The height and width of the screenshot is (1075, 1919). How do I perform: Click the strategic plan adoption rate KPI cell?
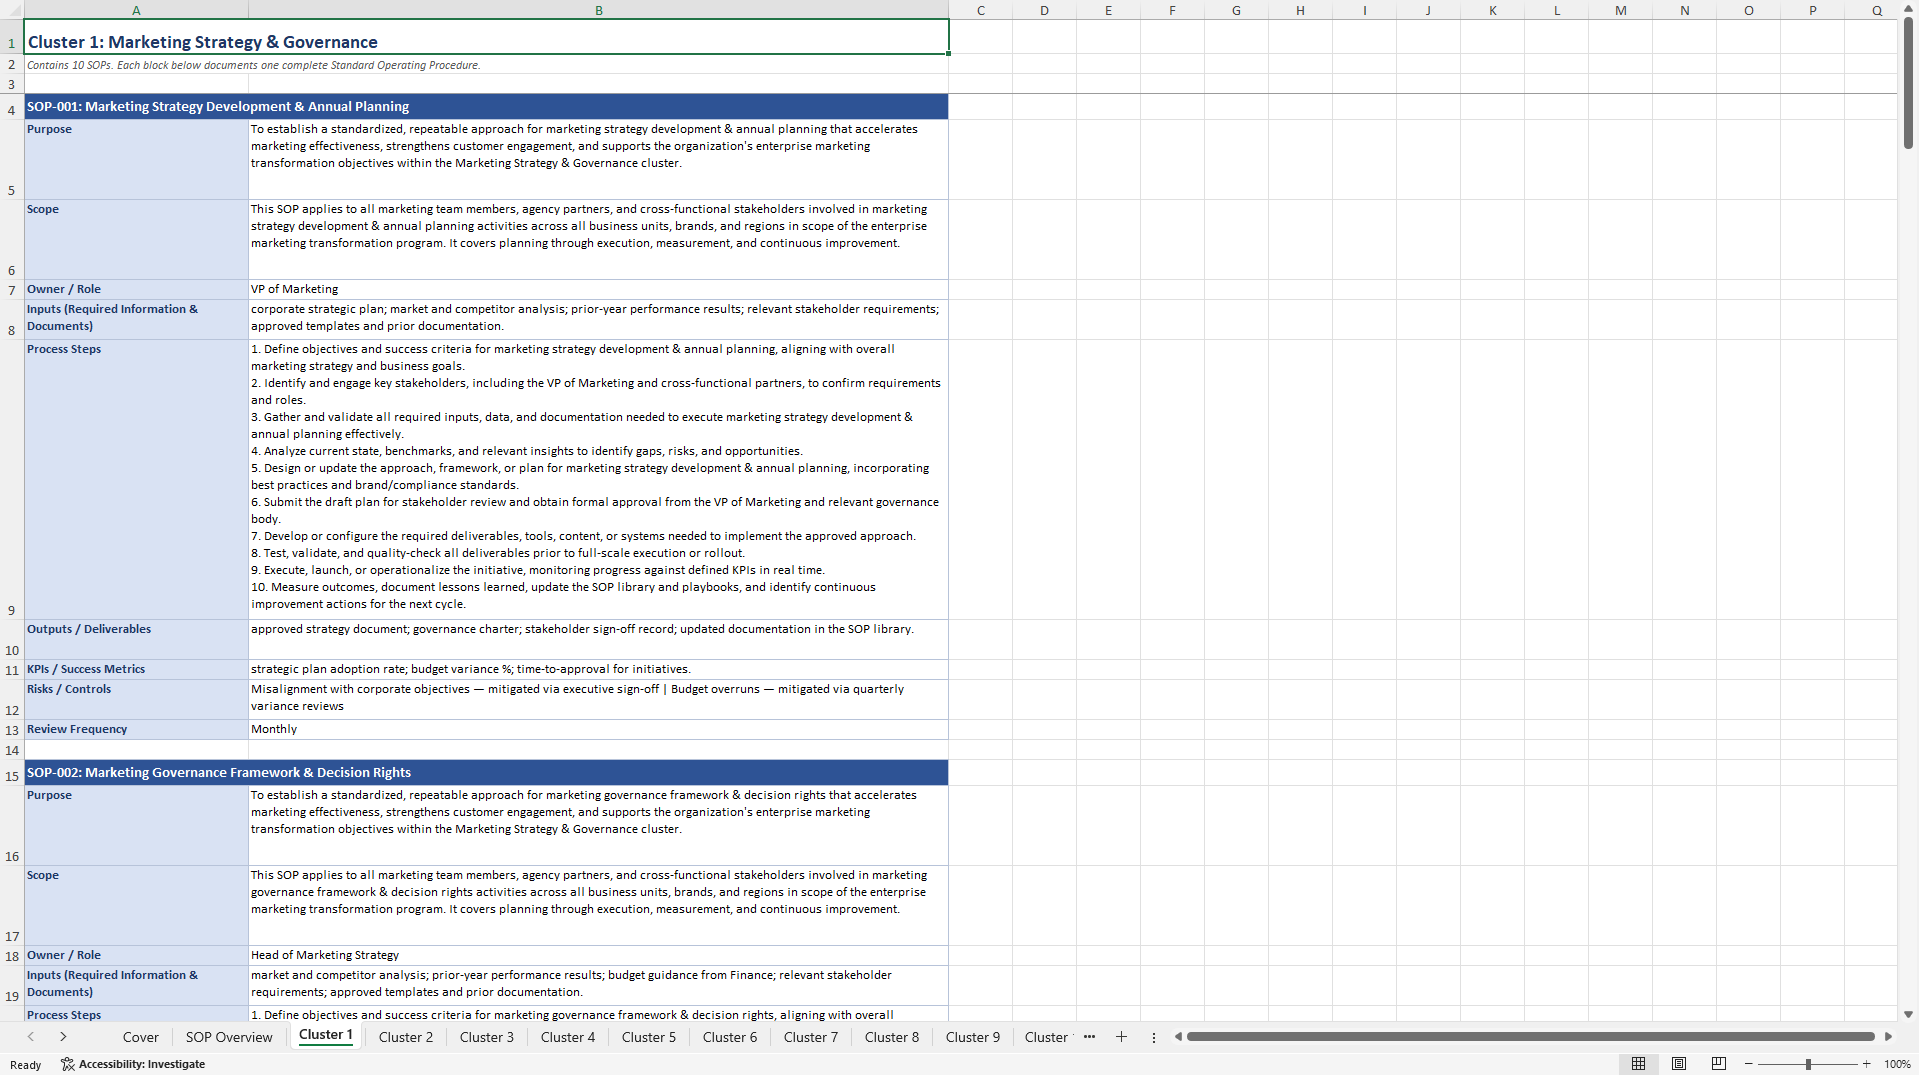point(598,669)
